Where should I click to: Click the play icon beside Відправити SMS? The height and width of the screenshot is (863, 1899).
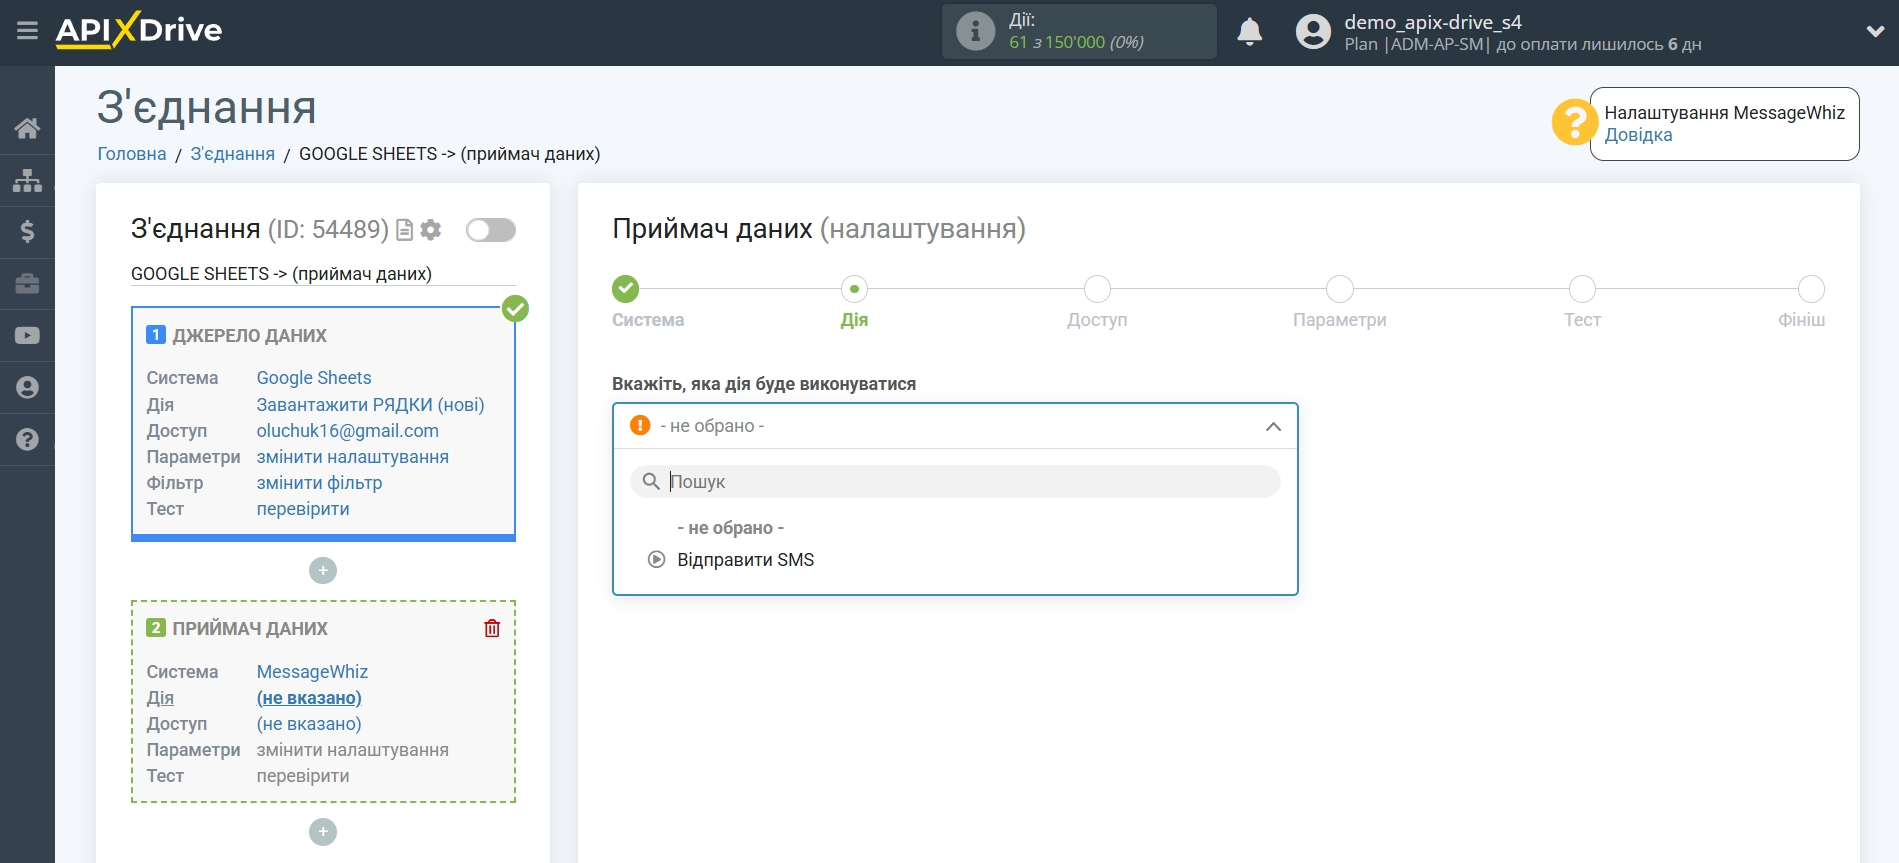coord(656,560)
